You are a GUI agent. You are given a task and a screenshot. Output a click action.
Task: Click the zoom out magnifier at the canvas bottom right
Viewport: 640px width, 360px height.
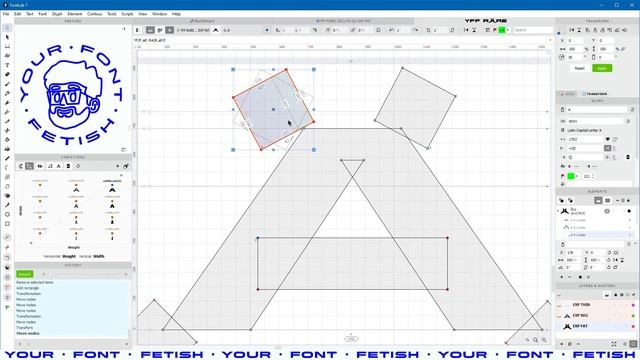(527, 340)
